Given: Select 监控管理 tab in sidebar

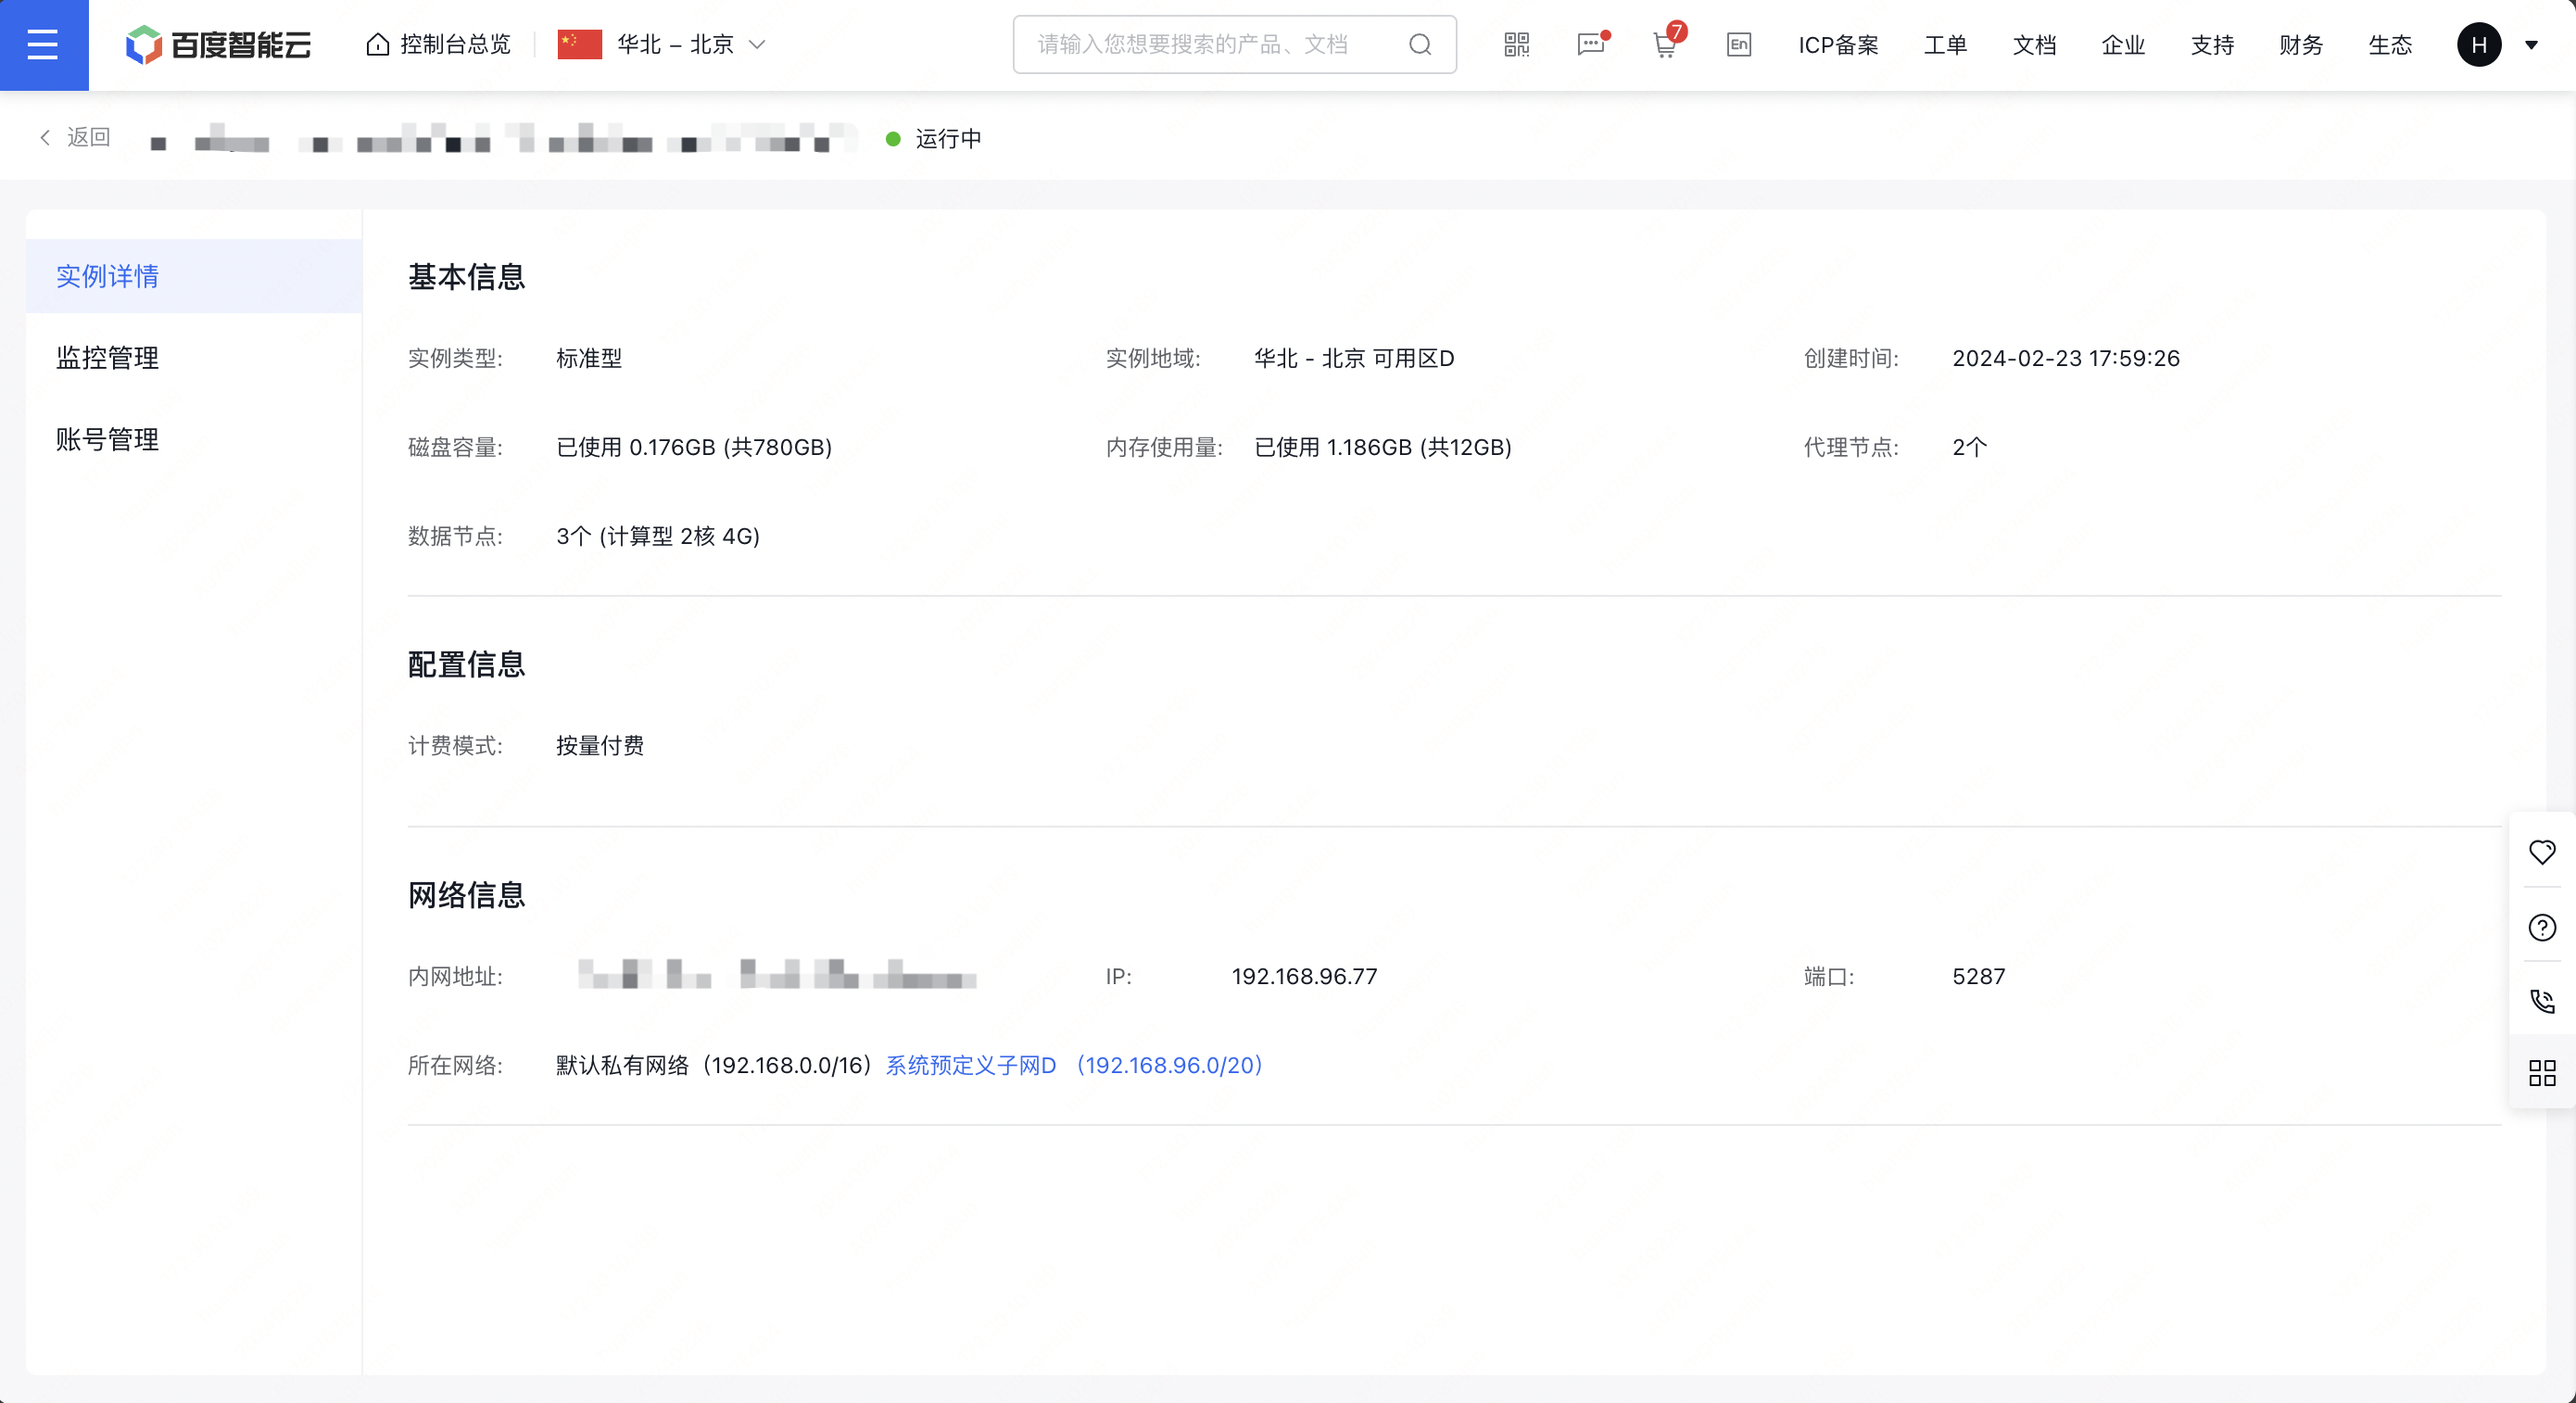Looking at the screenshot, I should 193,358.
